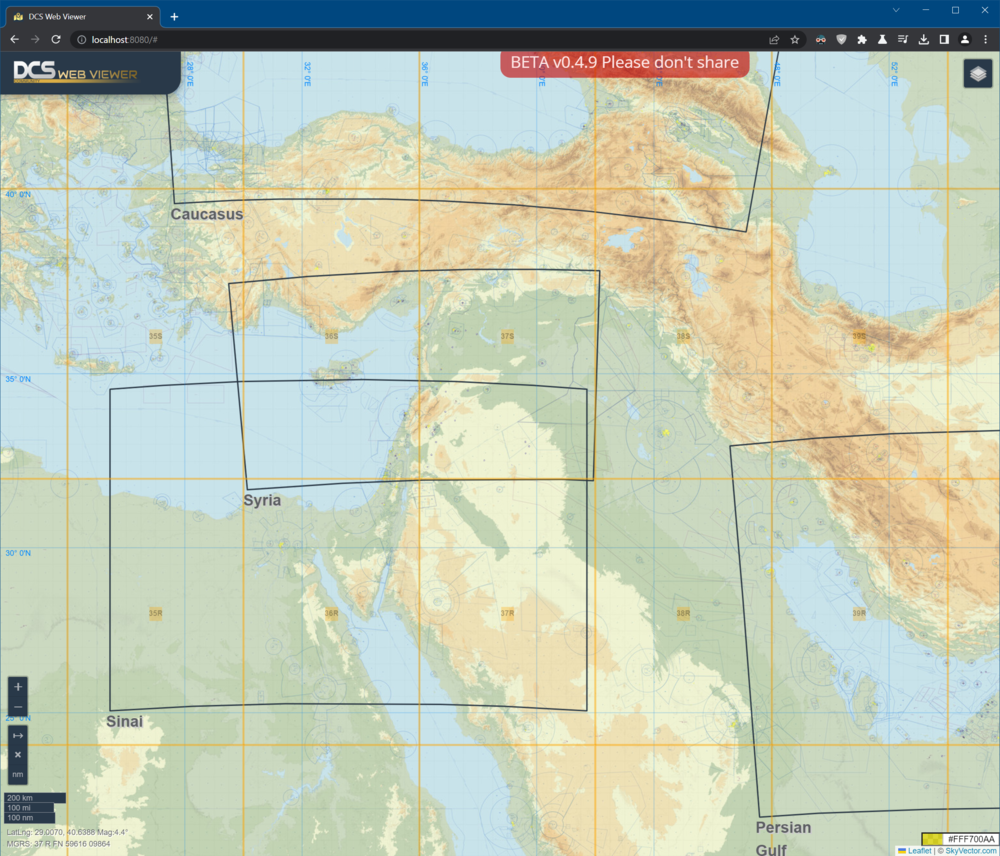1000x856 pixels.
Task: Open the goggles-face extension icon
Action: point(821,40)
